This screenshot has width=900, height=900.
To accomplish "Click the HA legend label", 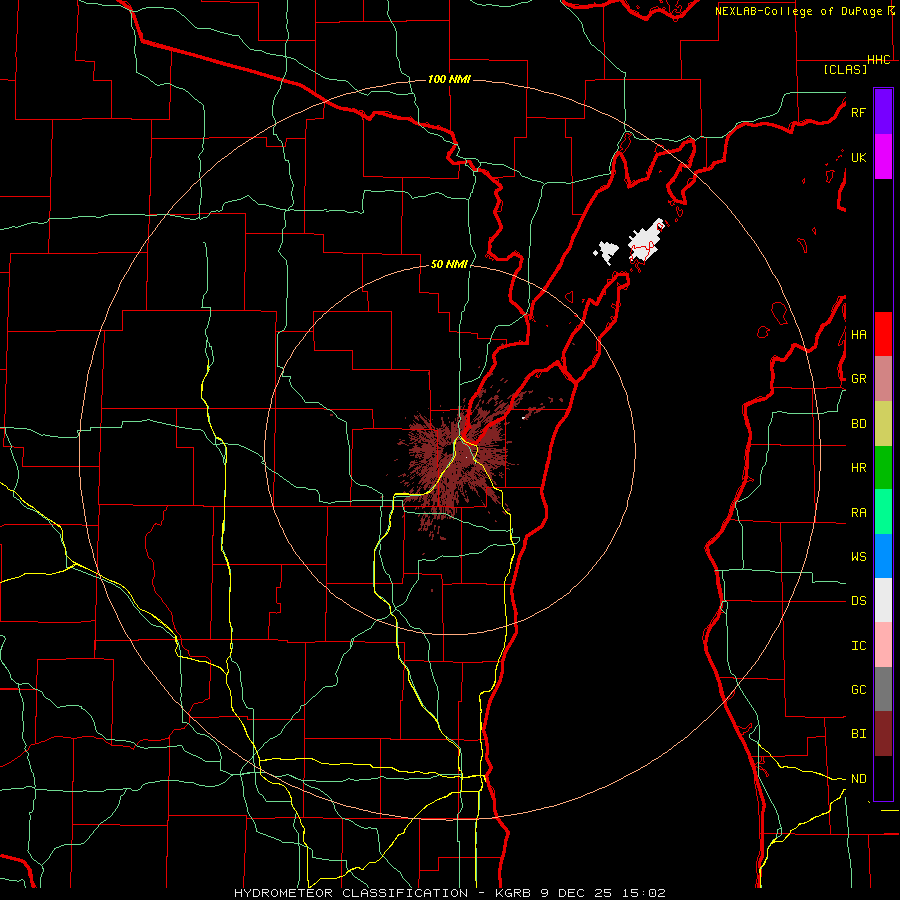I will (x=858, y=334).
